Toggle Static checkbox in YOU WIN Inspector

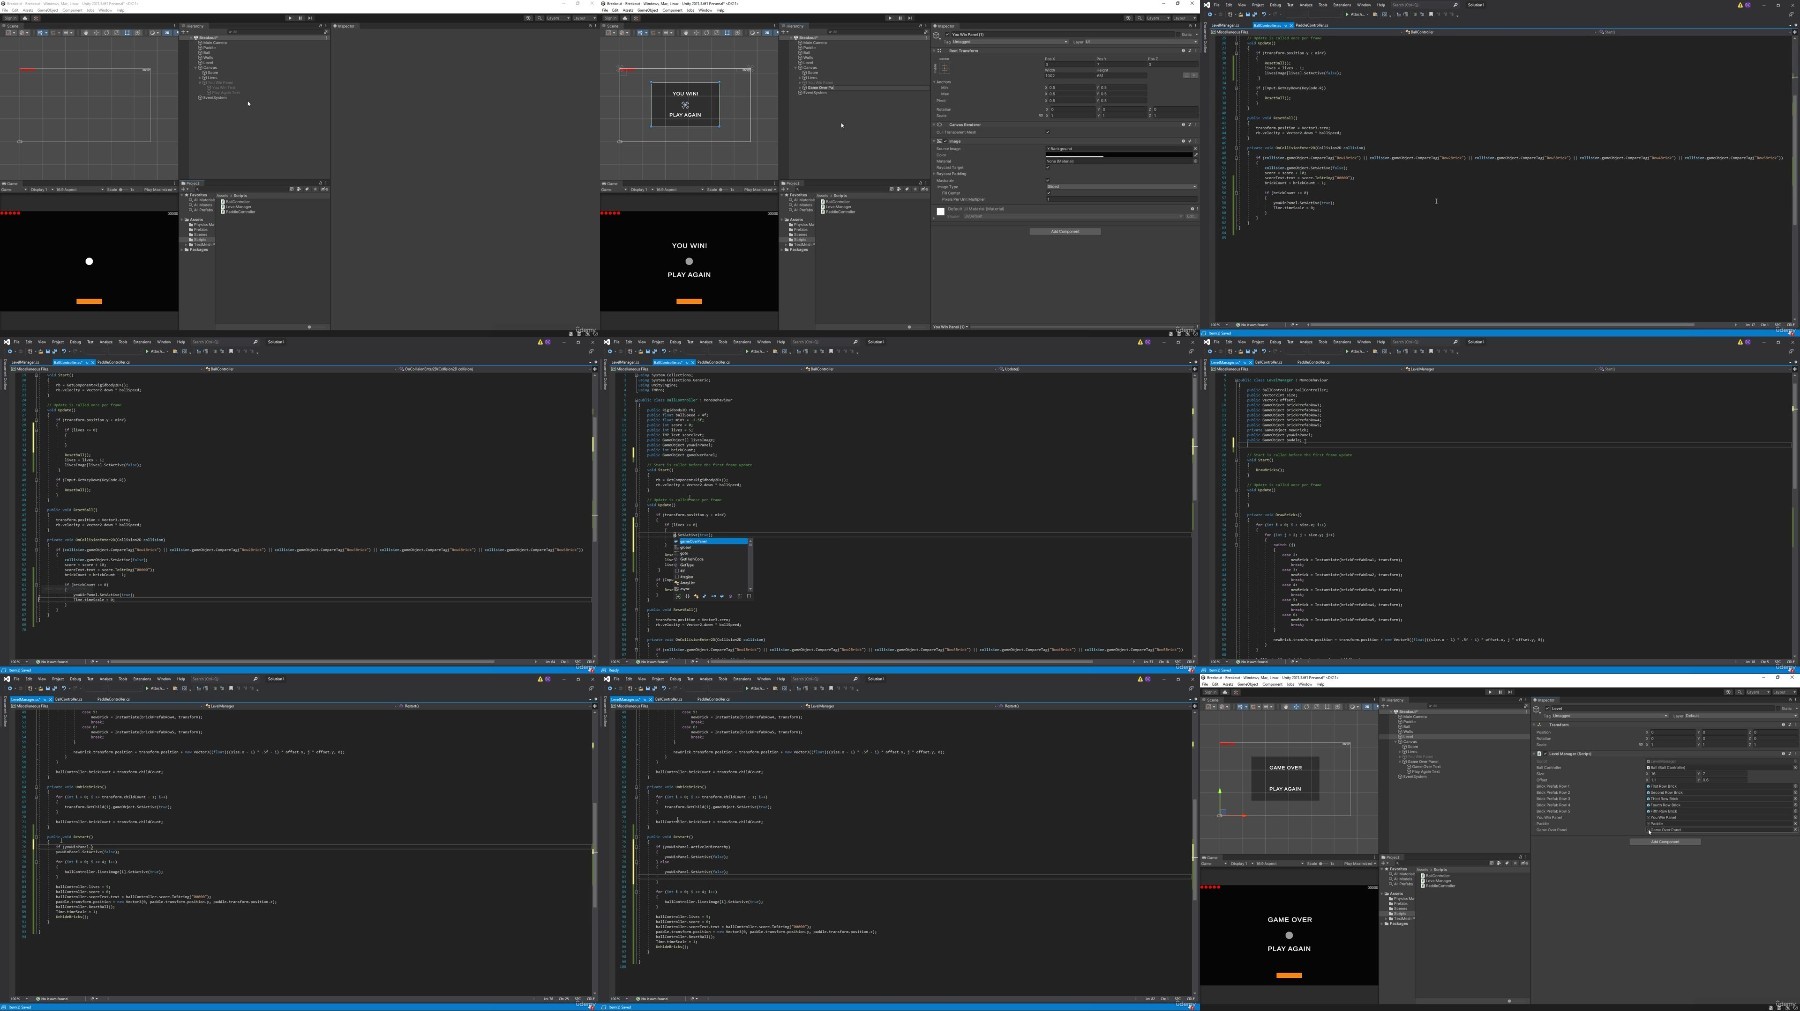pos(1178,34)
